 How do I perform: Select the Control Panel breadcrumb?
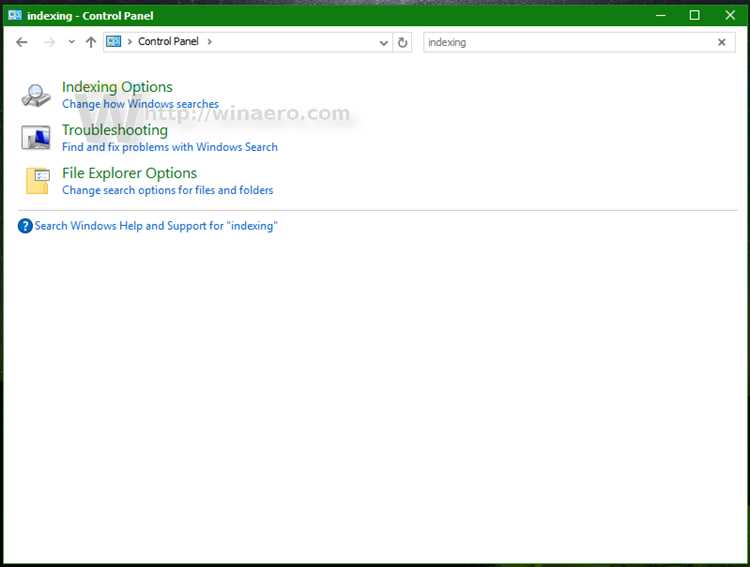click(x=168, y=42)
